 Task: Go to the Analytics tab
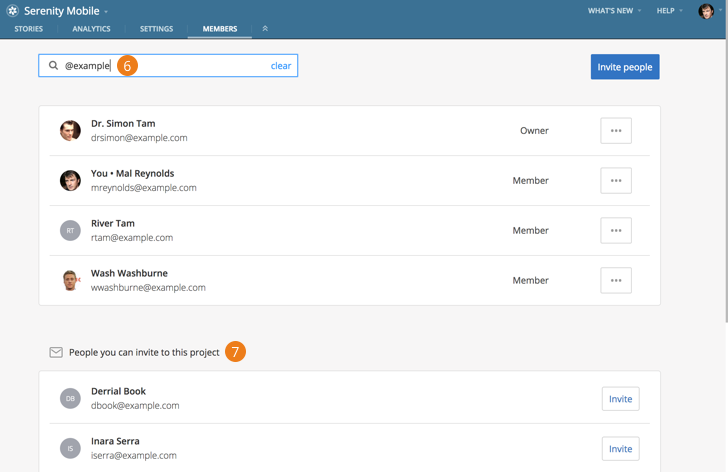pos(91,29)
